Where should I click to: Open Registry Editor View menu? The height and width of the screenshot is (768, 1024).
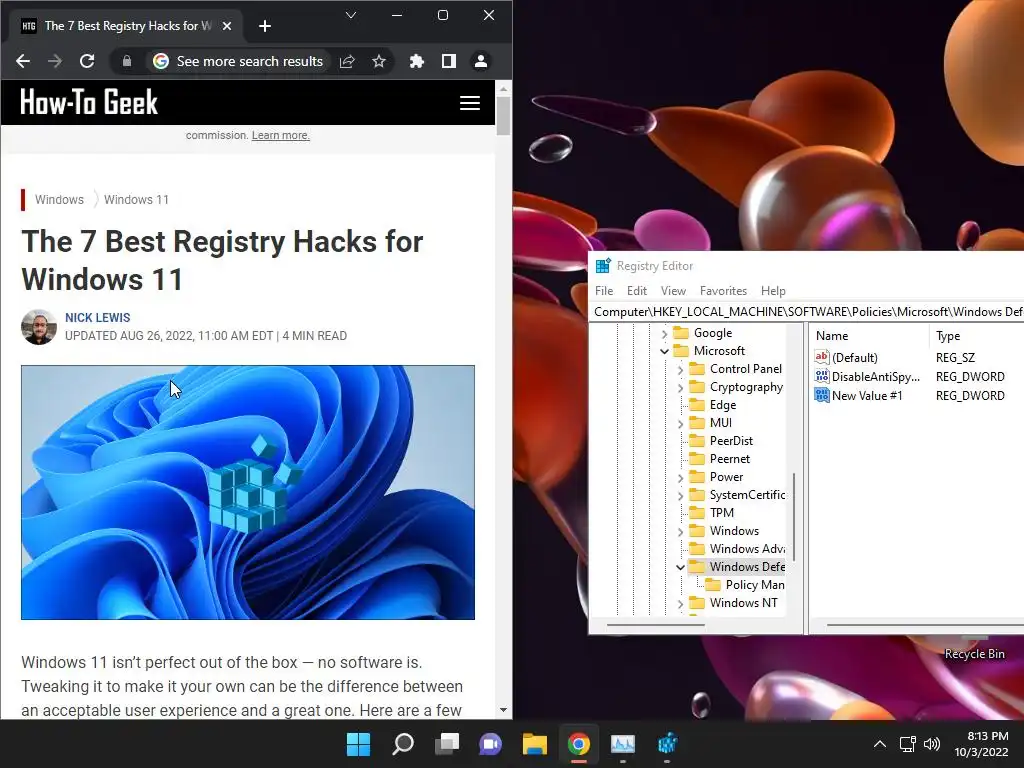(673, 291)
